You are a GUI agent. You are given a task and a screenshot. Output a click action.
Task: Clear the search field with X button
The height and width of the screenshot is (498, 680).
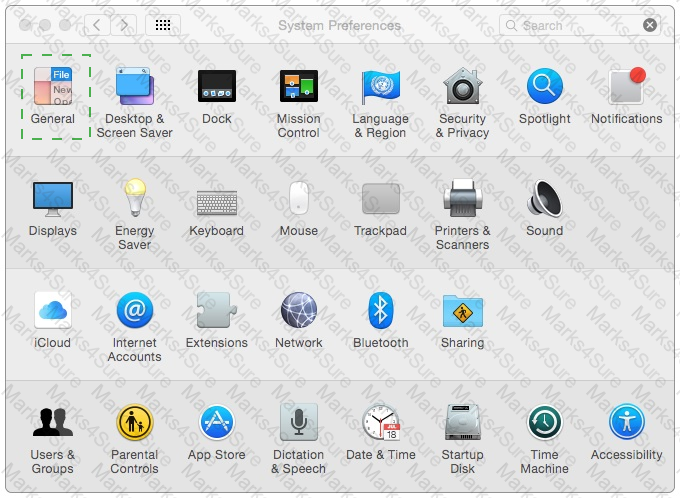(x=650, y=25)
